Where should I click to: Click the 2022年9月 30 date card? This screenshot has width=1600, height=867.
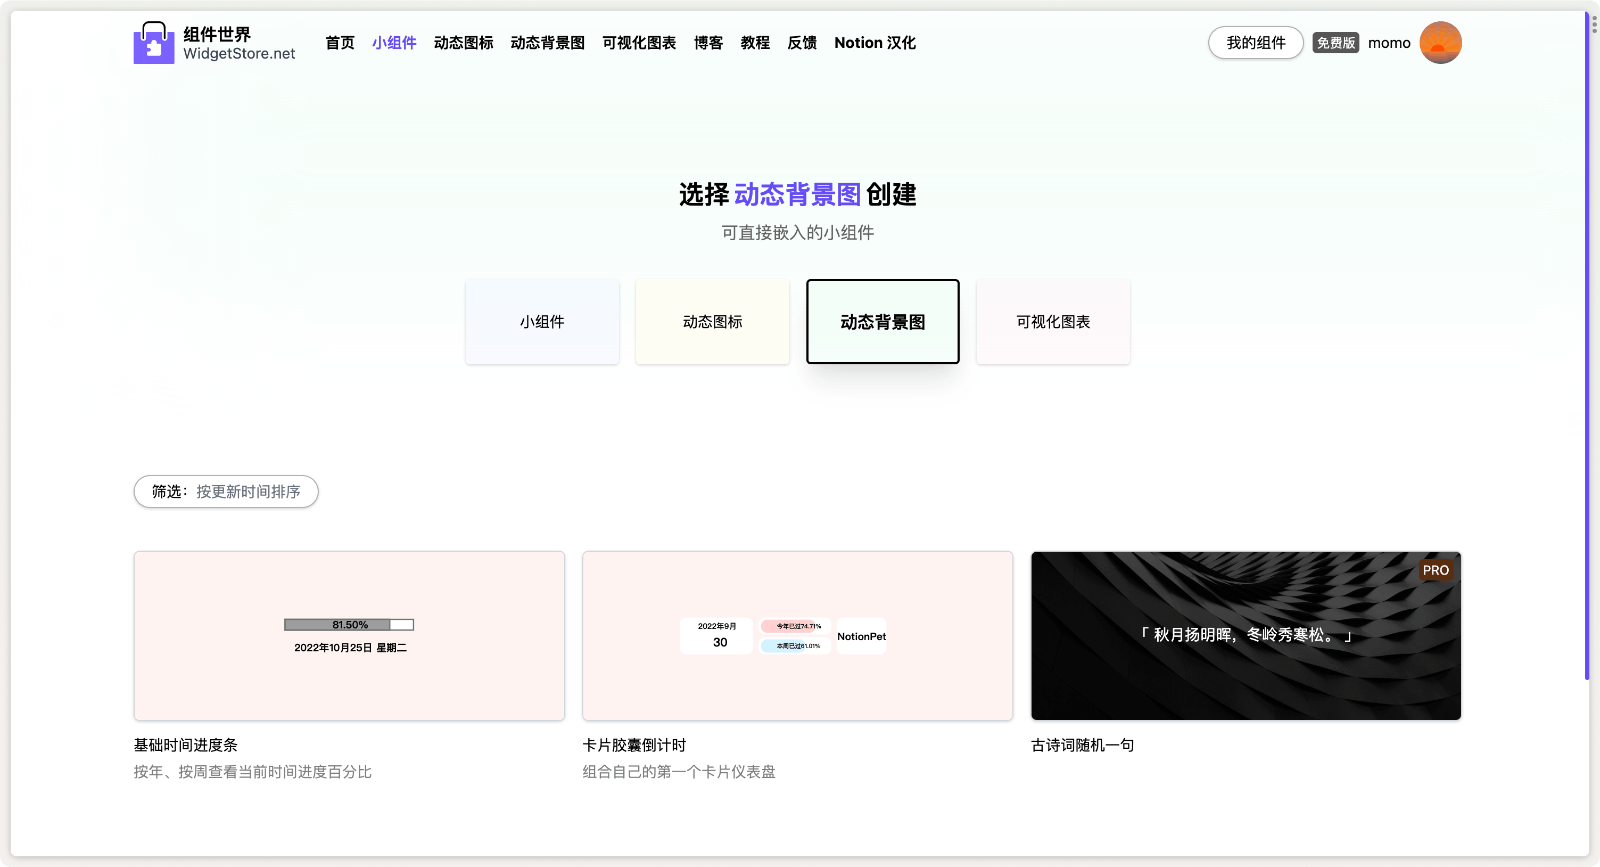click(x=716, y=636)
